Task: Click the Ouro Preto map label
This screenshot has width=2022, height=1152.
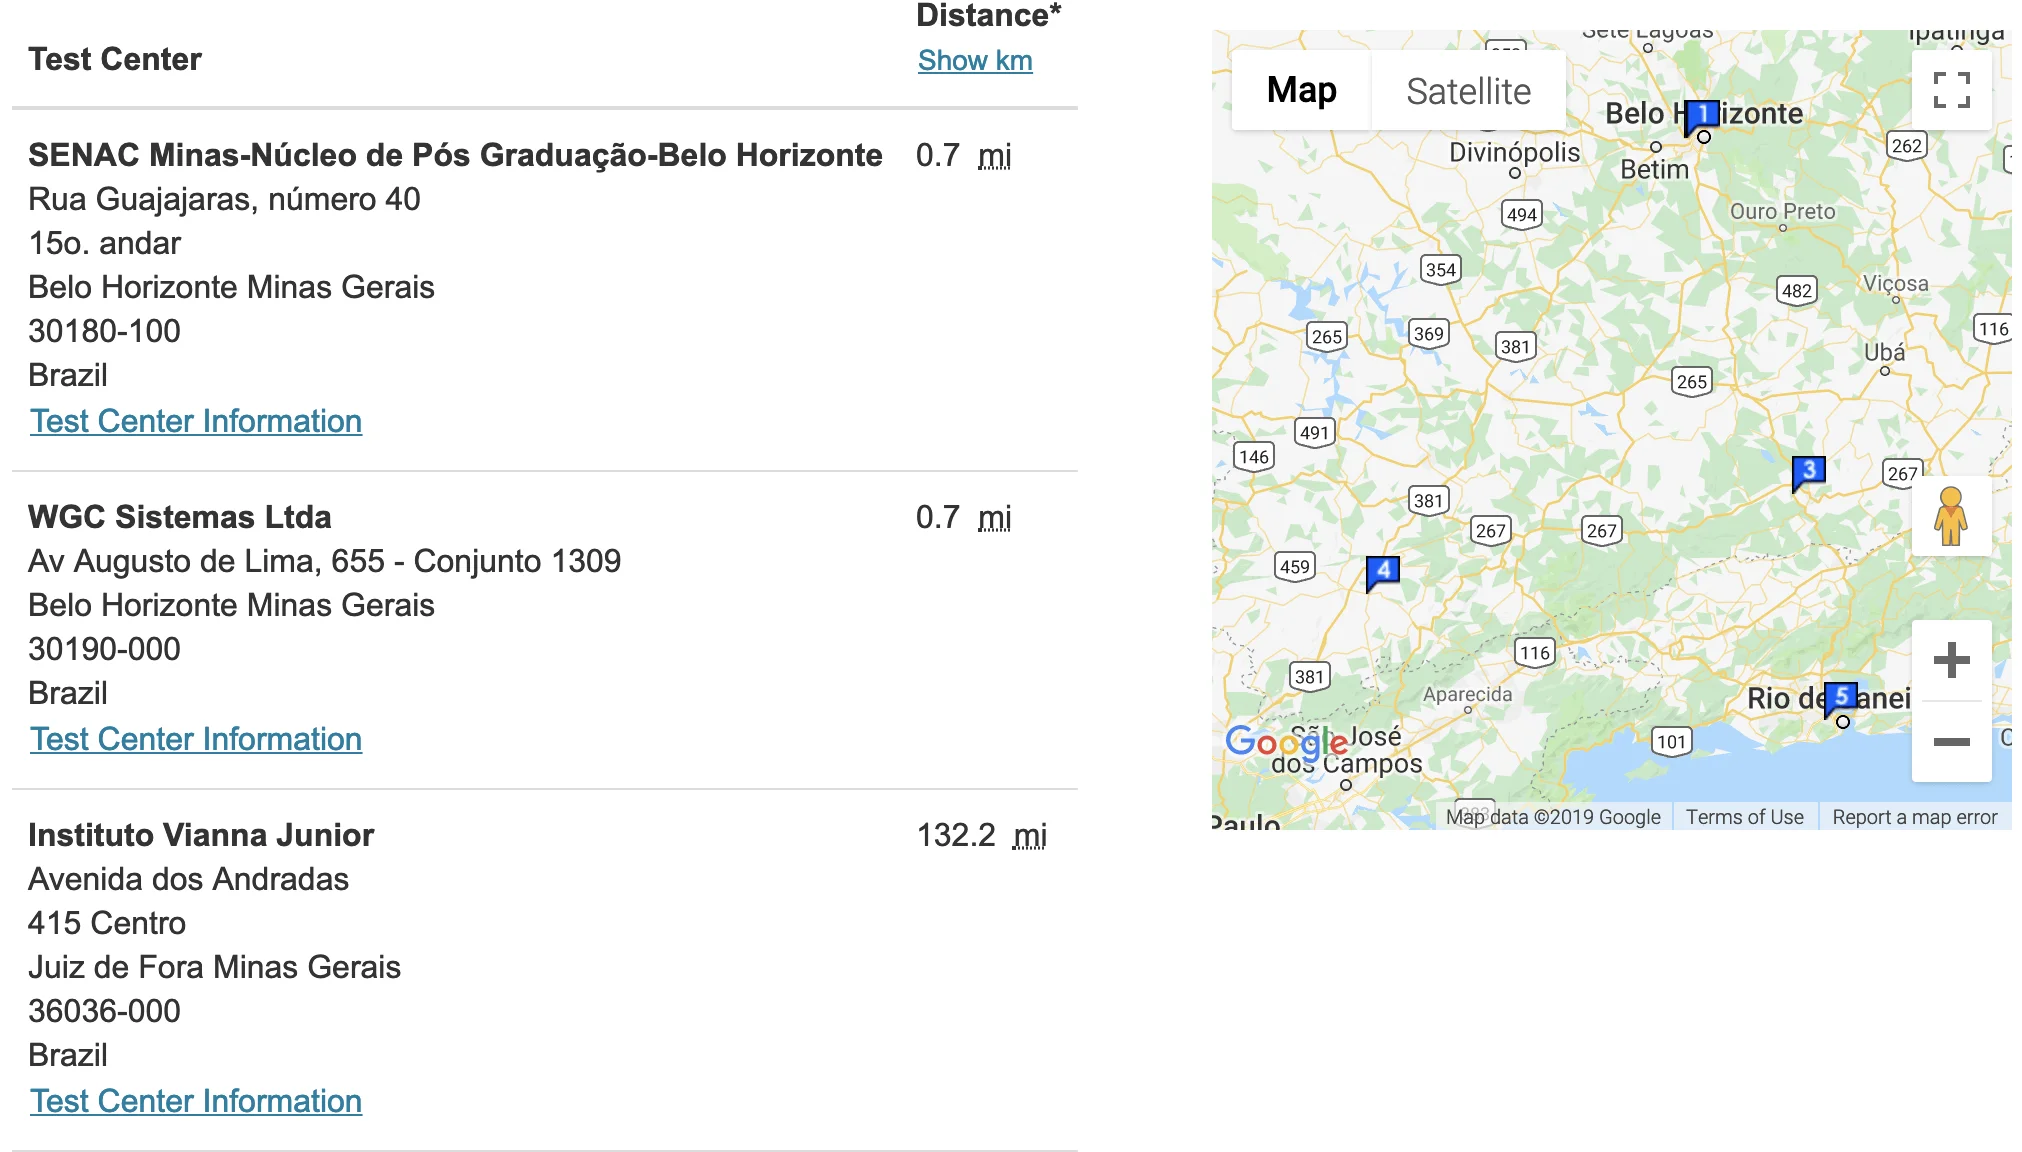Action: [x=1782, y=212]
